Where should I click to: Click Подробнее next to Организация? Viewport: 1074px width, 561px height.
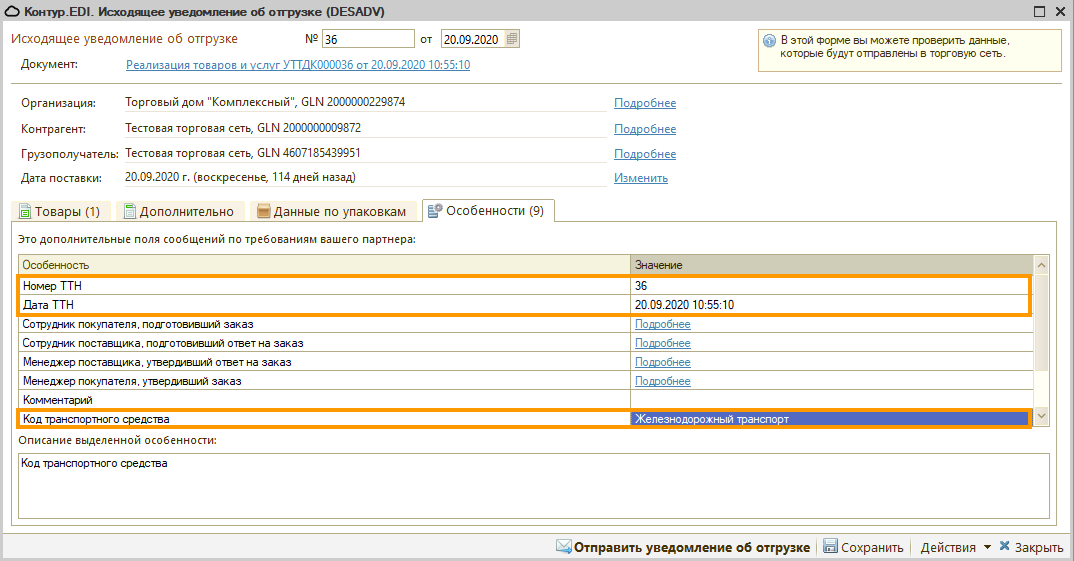(645, 103)
